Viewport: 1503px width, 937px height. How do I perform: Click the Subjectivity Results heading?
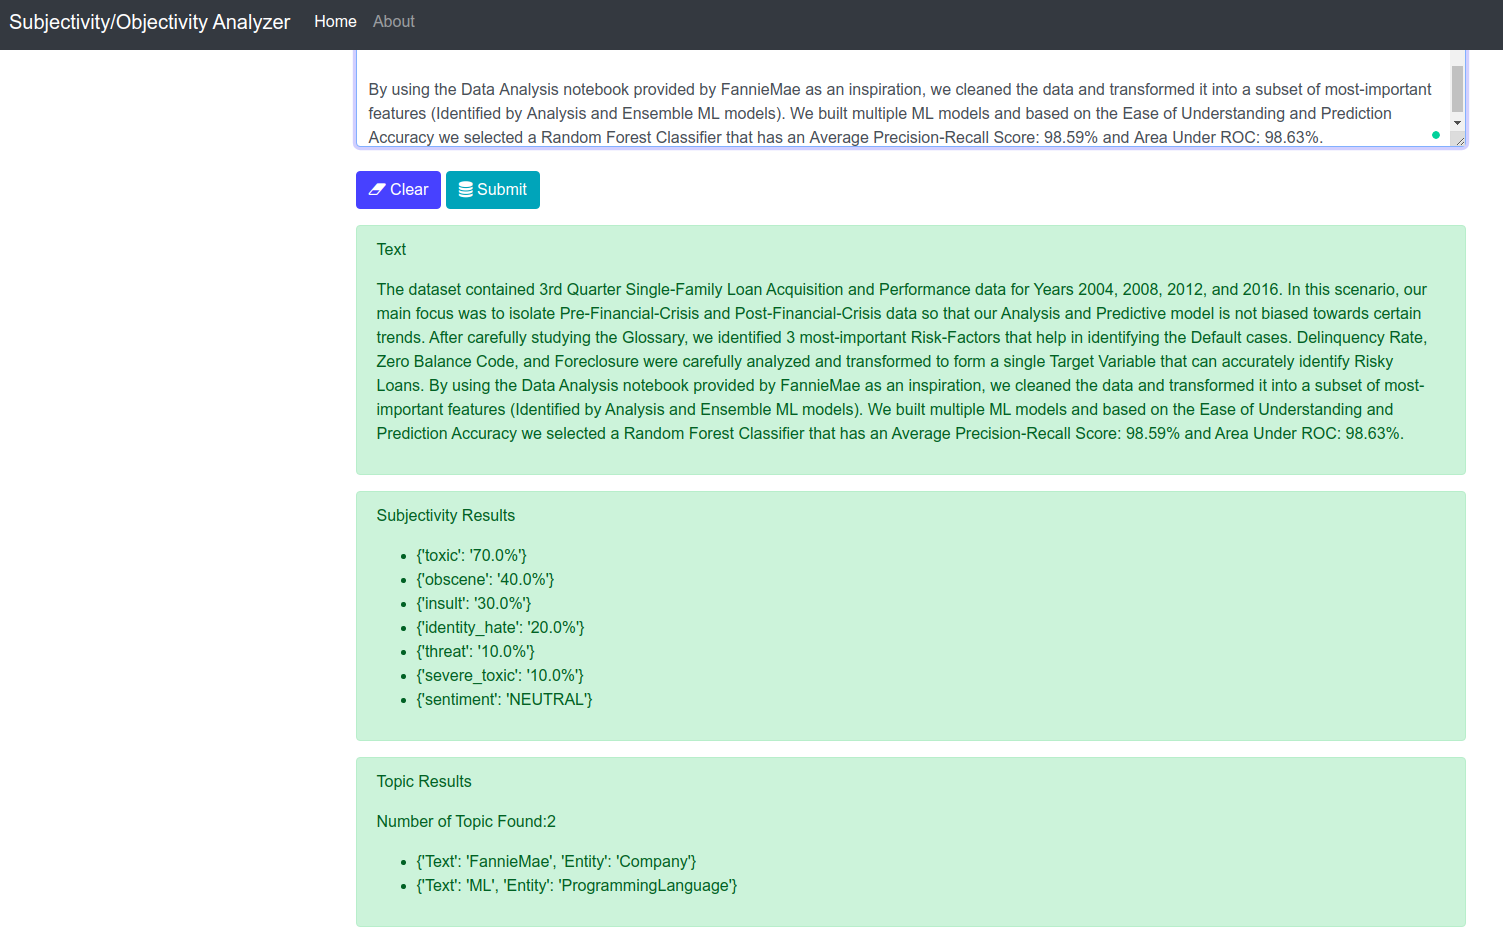(x=446, y=516)
